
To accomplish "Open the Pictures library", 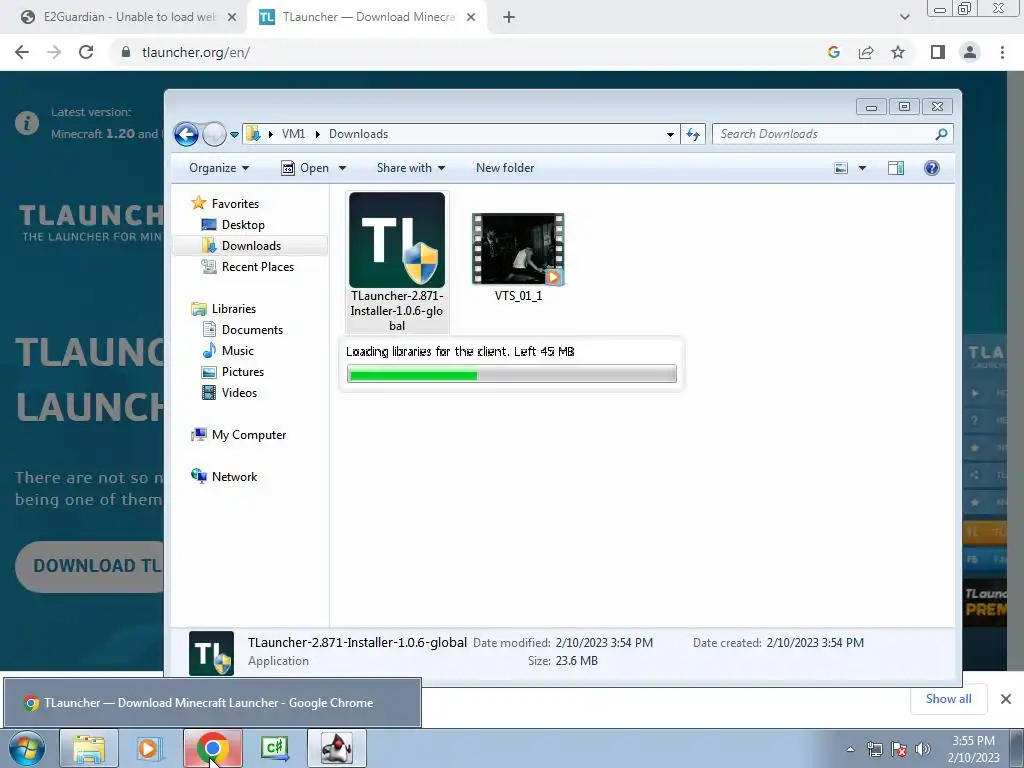I will pyautogui.click(x=233, y=372).
